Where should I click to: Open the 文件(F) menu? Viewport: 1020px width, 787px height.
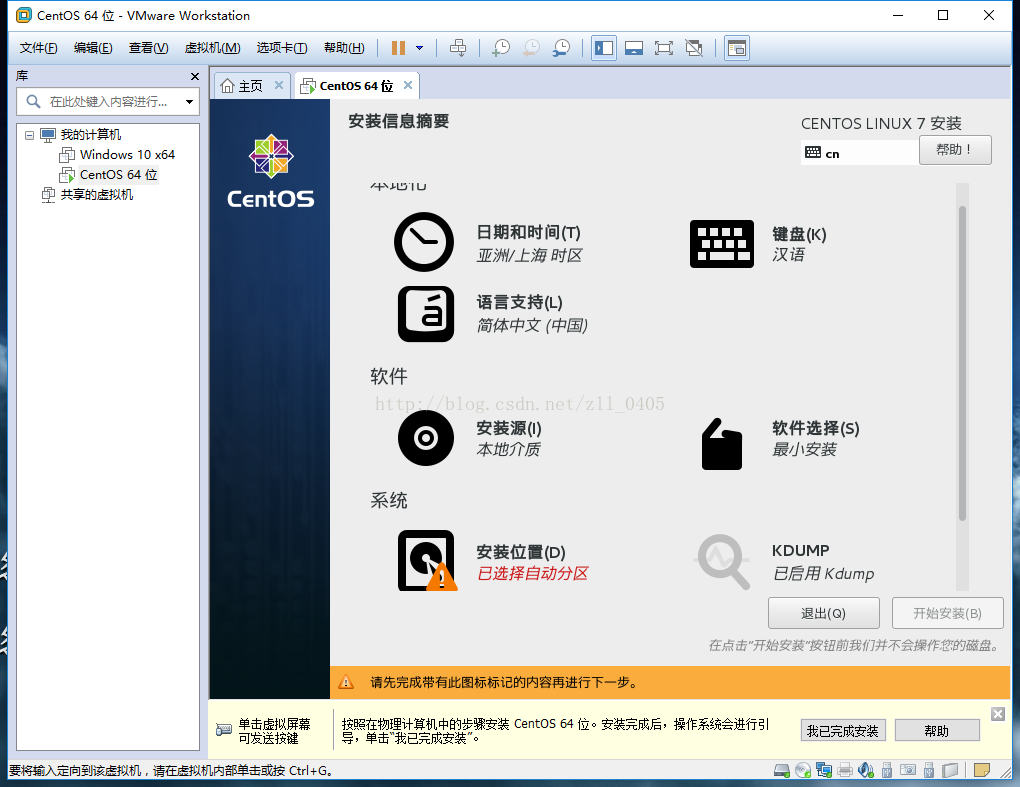38,48
